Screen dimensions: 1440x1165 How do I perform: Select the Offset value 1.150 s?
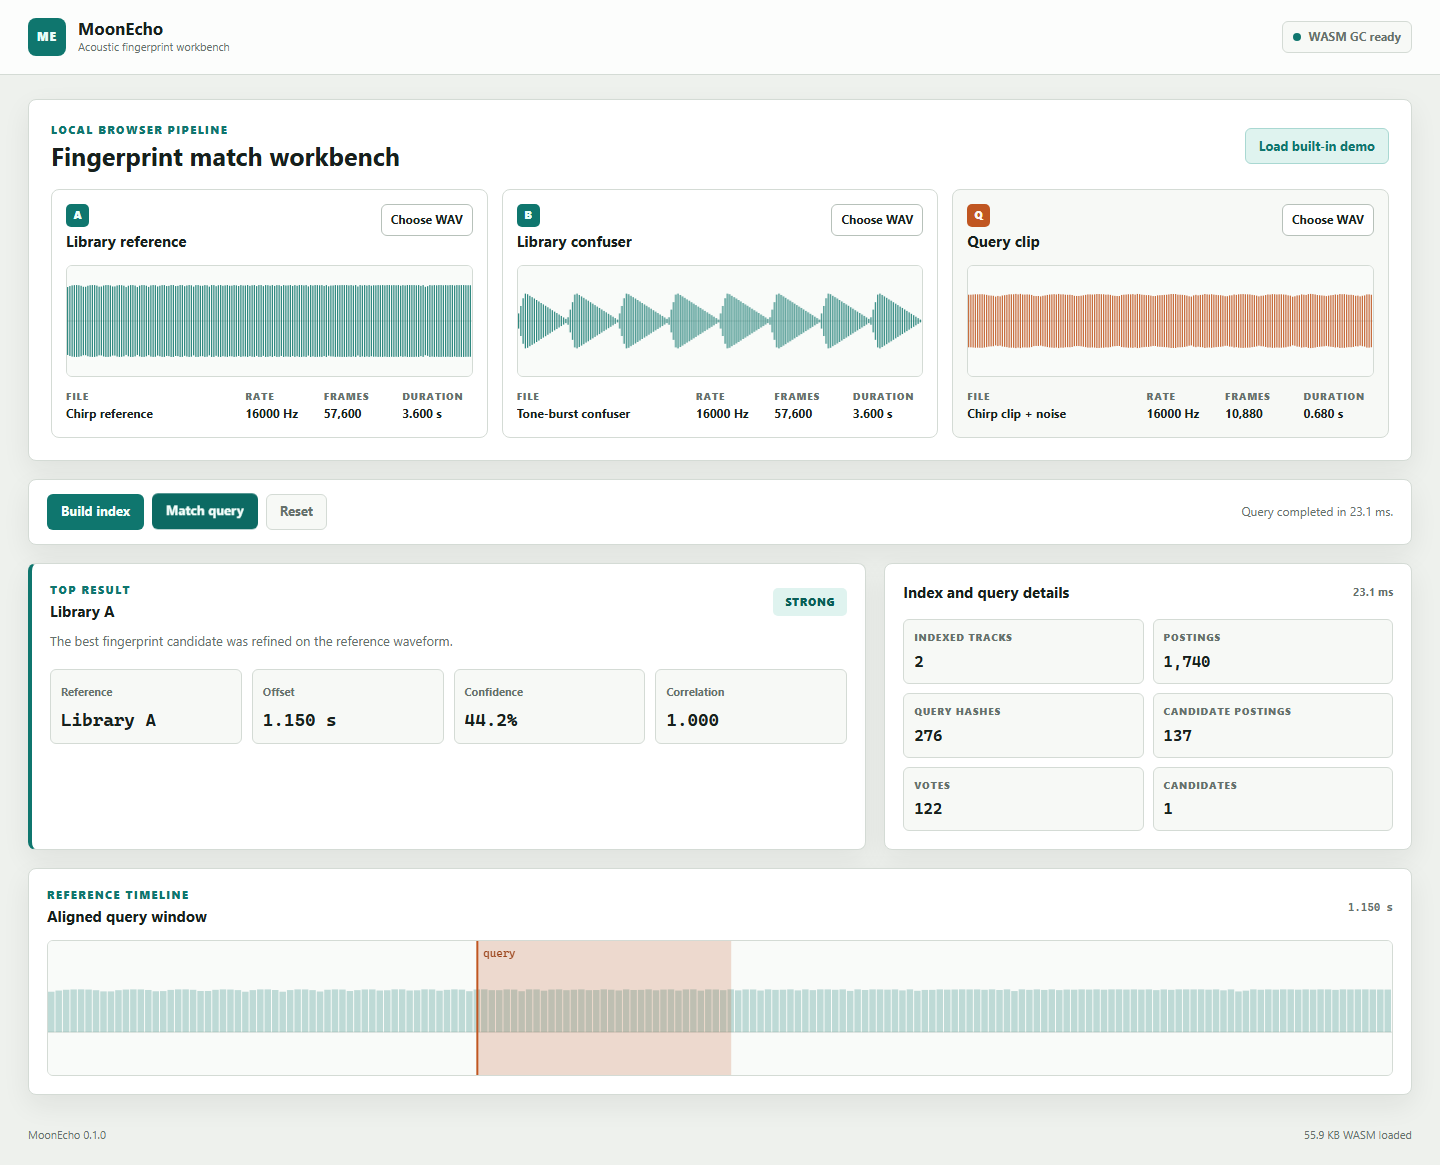point(299,720)
